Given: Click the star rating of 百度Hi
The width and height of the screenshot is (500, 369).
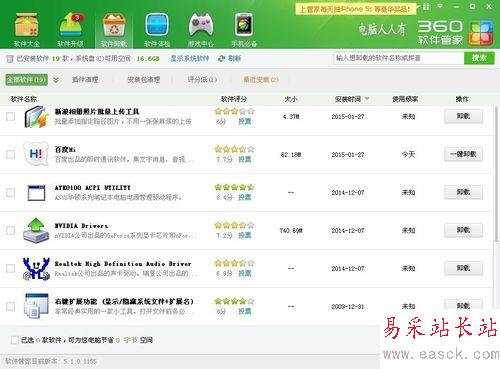Looking at the screenshot, I should (234, 149).
